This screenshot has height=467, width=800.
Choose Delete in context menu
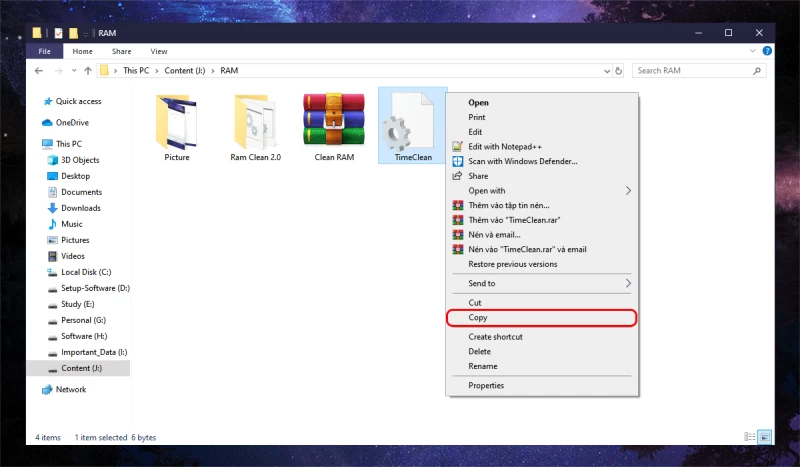click(542, 352)
